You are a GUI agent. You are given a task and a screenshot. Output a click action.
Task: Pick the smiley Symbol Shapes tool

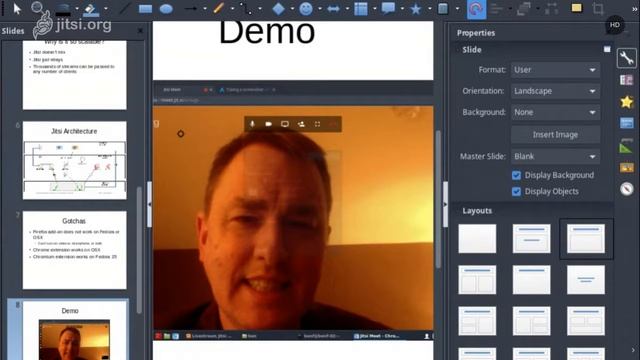(306, 9)
